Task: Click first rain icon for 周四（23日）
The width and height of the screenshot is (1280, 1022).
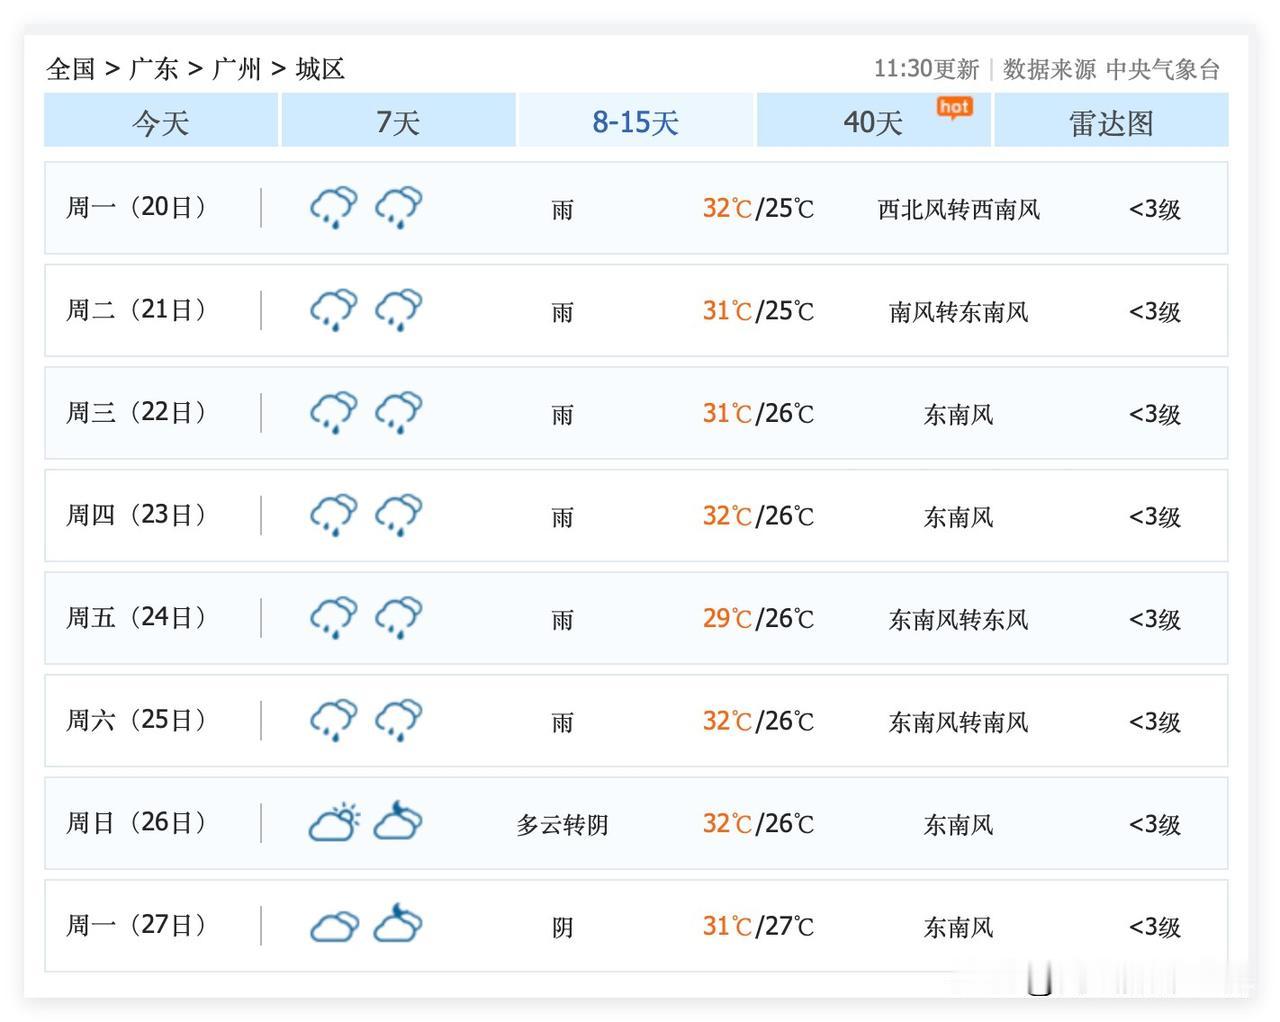Action: click(x=333, y=515)
